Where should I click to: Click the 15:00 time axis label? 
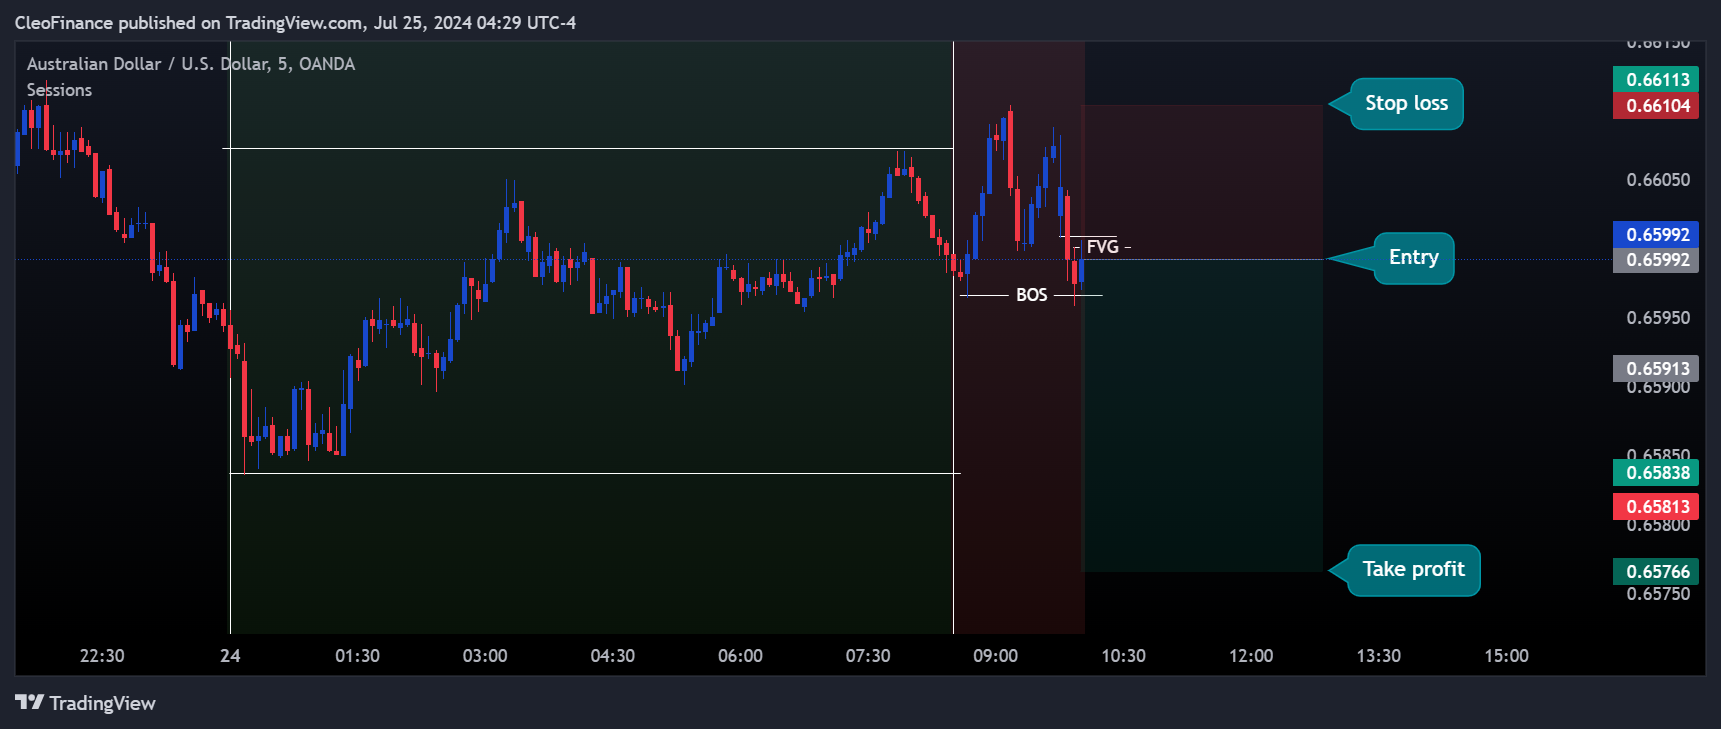1506,656
